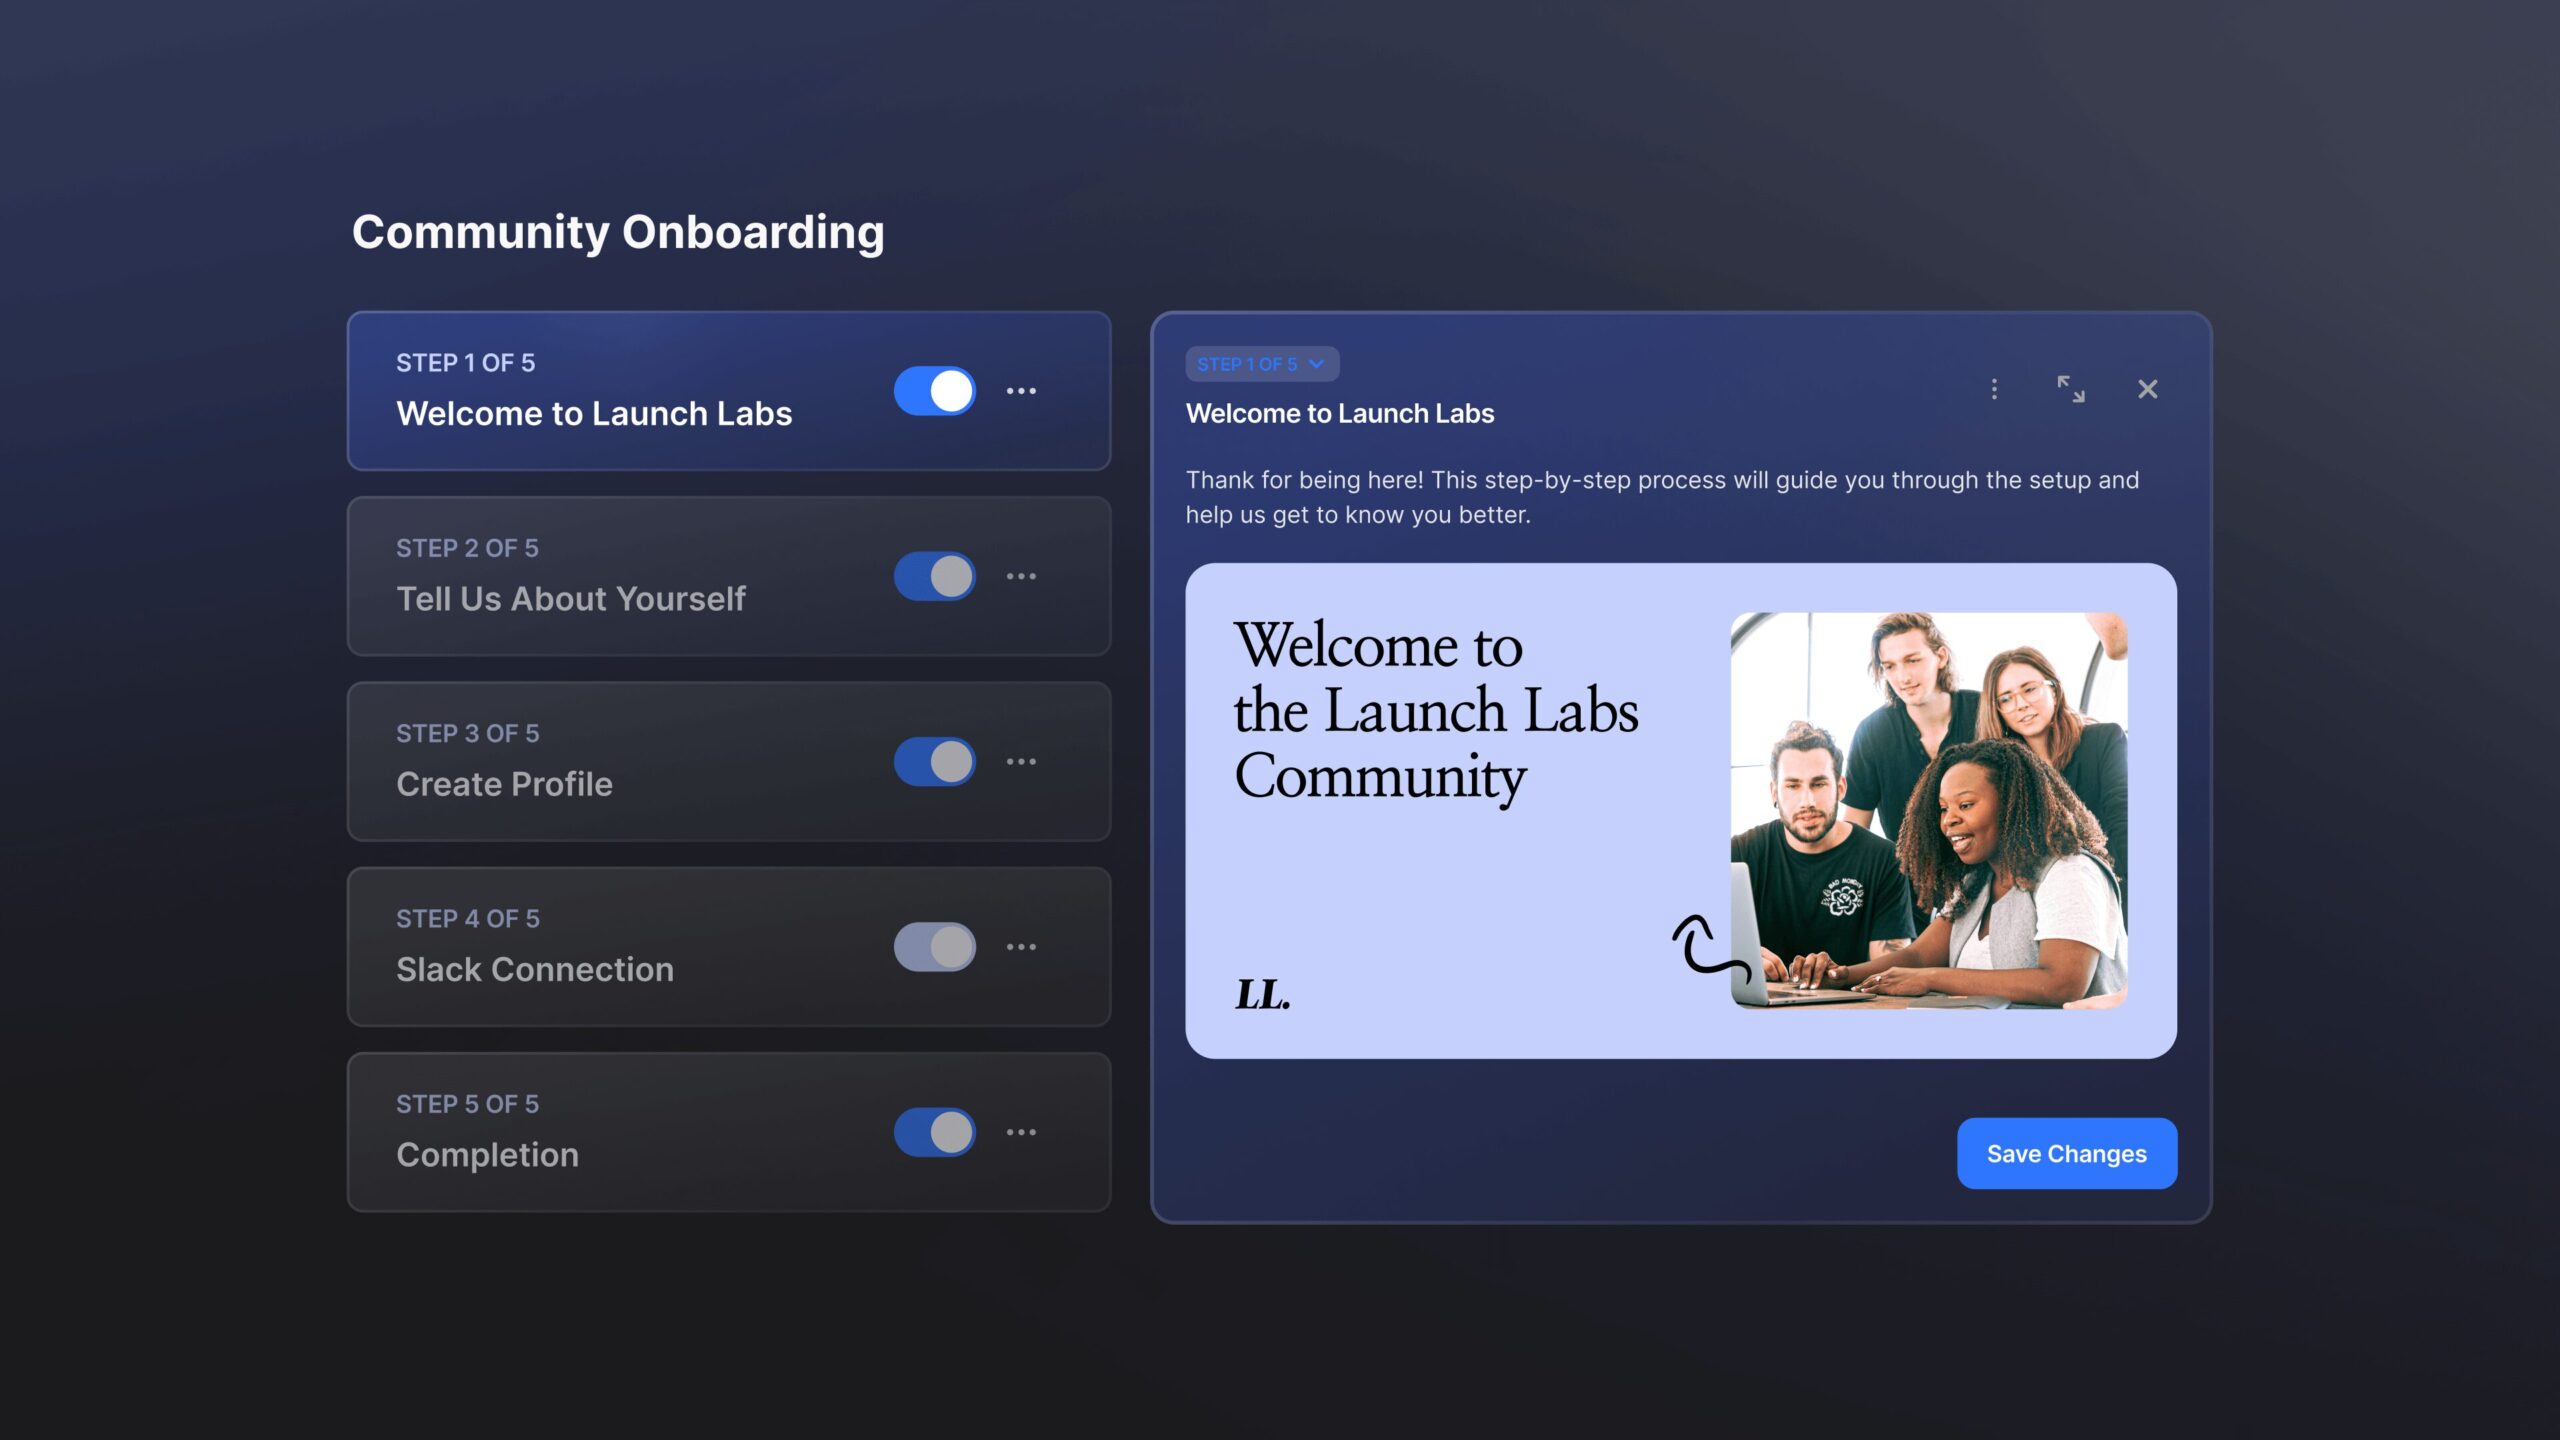Select the Step 4 Slack Connection list item

point(728,946)
